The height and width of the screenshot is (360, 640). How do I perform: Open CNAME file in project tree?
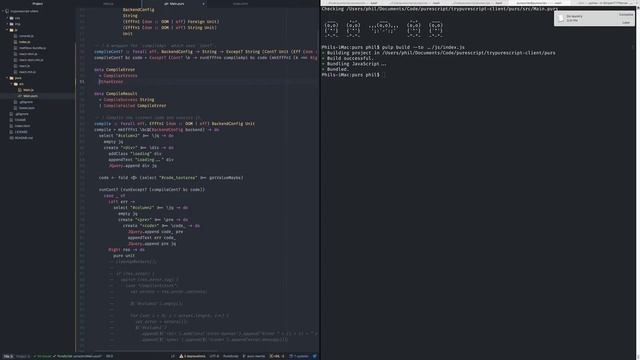[20, 120]
